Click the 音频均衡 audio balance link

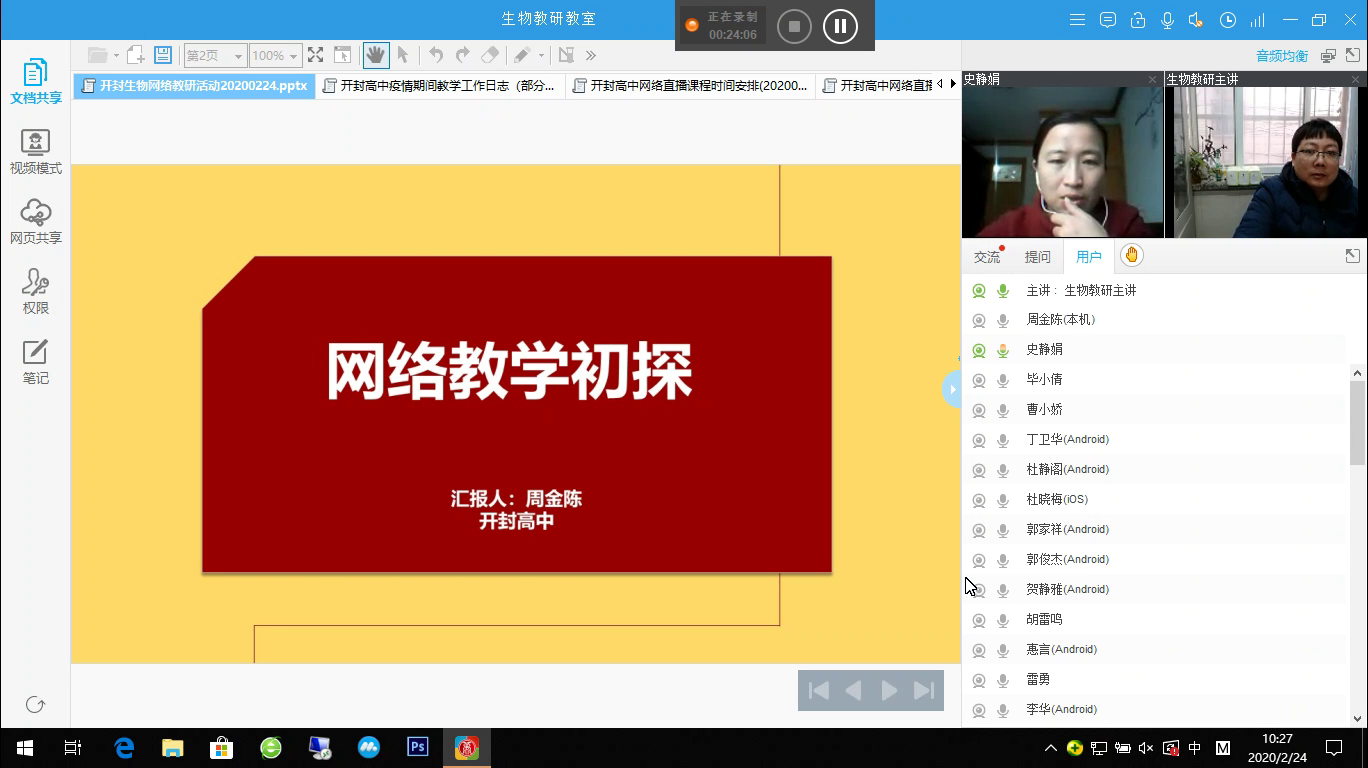(x=1282, y=56)
